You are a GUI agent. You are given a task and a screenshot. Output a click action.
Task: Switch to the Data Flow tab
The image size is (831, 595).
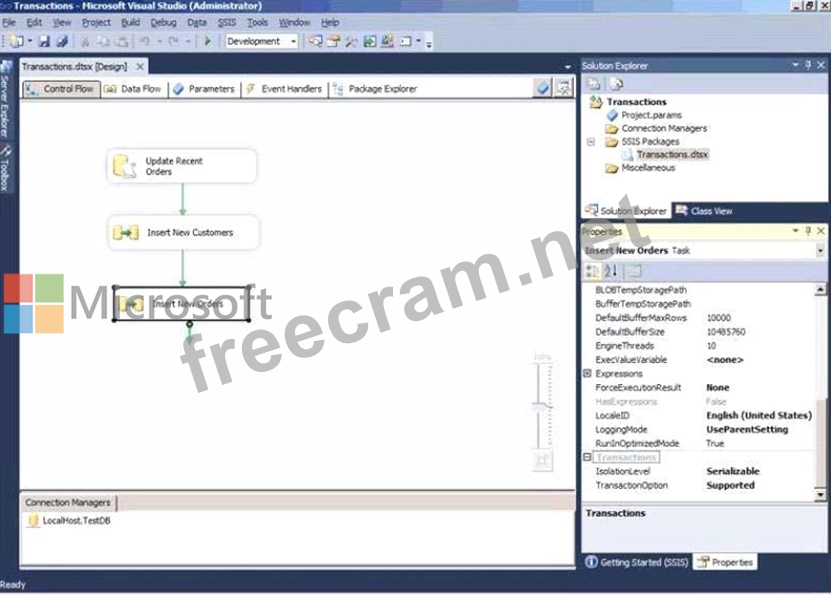point(132,89)
